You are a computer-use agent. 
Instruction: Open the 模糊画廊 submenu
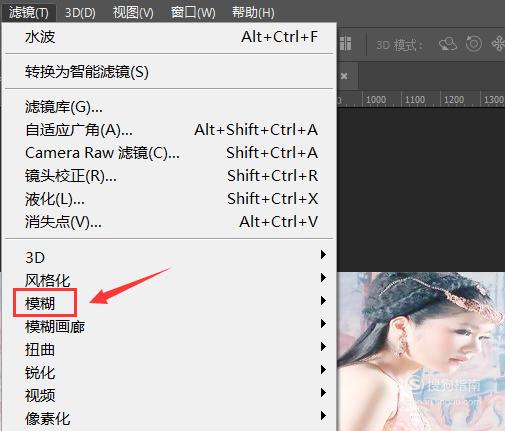169,326
